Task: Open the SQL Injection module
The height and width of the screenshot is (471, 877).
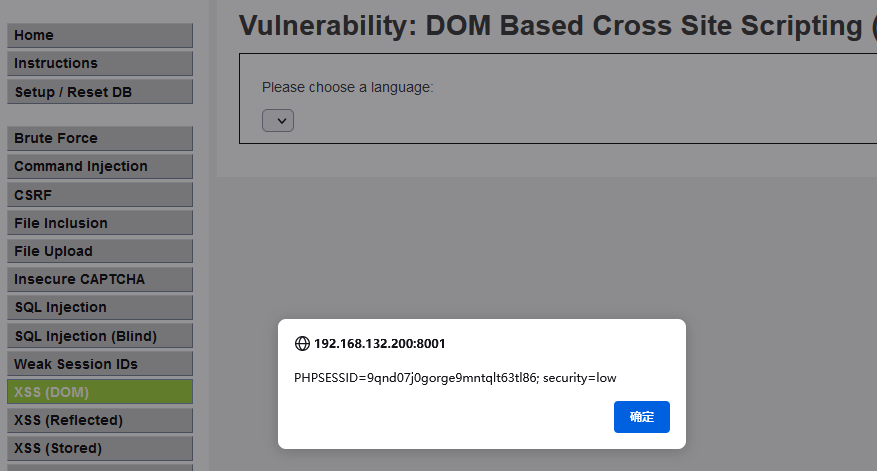Action: pos(99,307)
